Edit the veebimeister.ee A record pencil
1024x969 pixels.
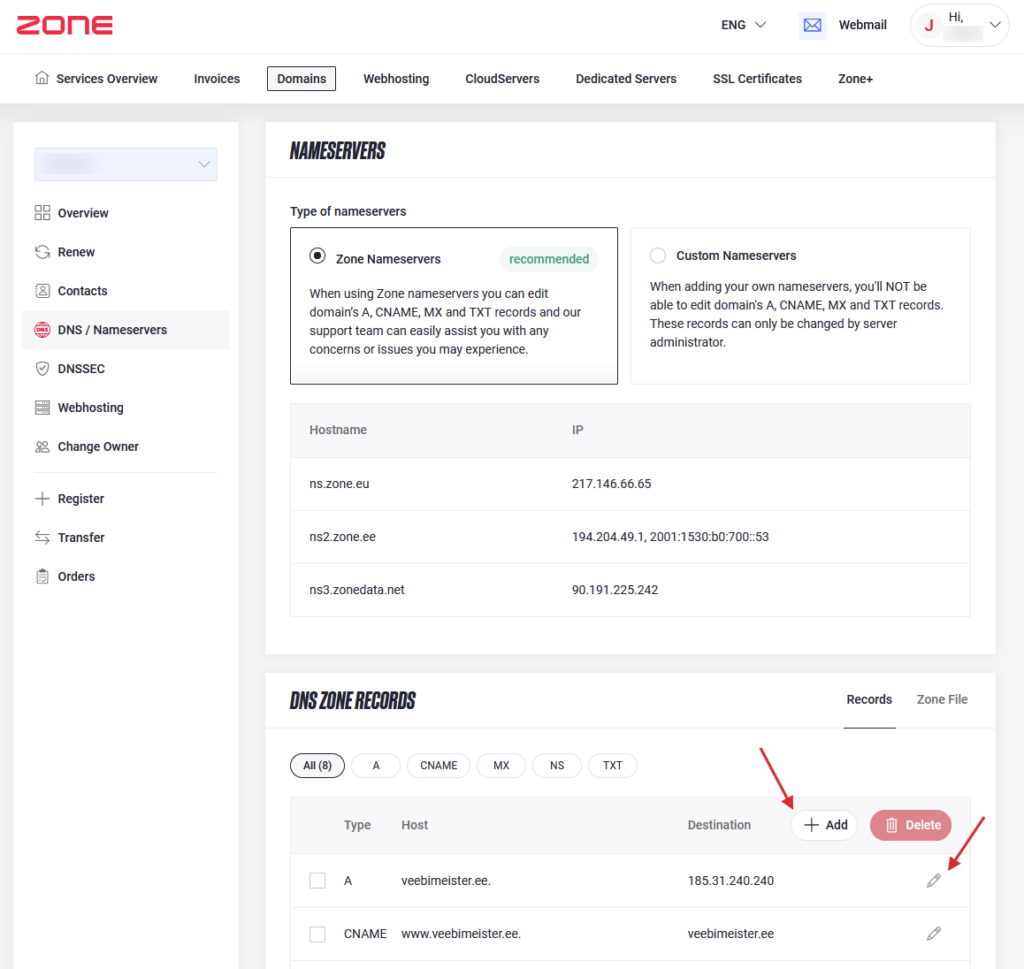pyautogui.click(x=933, y=881)
